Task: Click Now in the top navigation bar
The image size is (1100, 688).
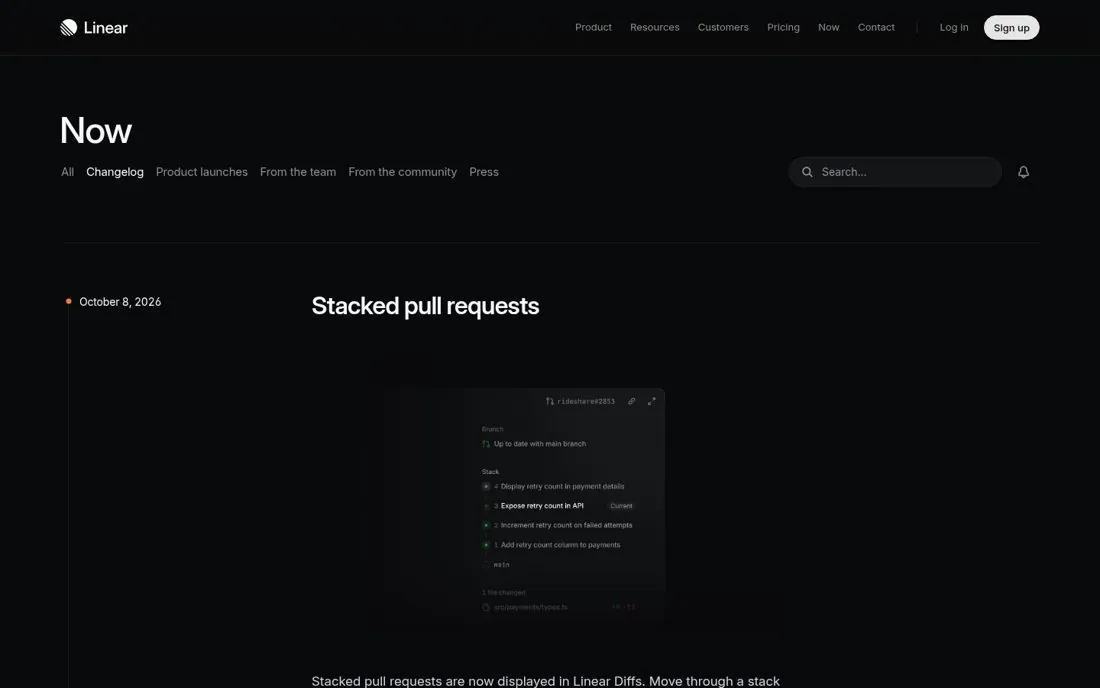Action: coord(829,27)
